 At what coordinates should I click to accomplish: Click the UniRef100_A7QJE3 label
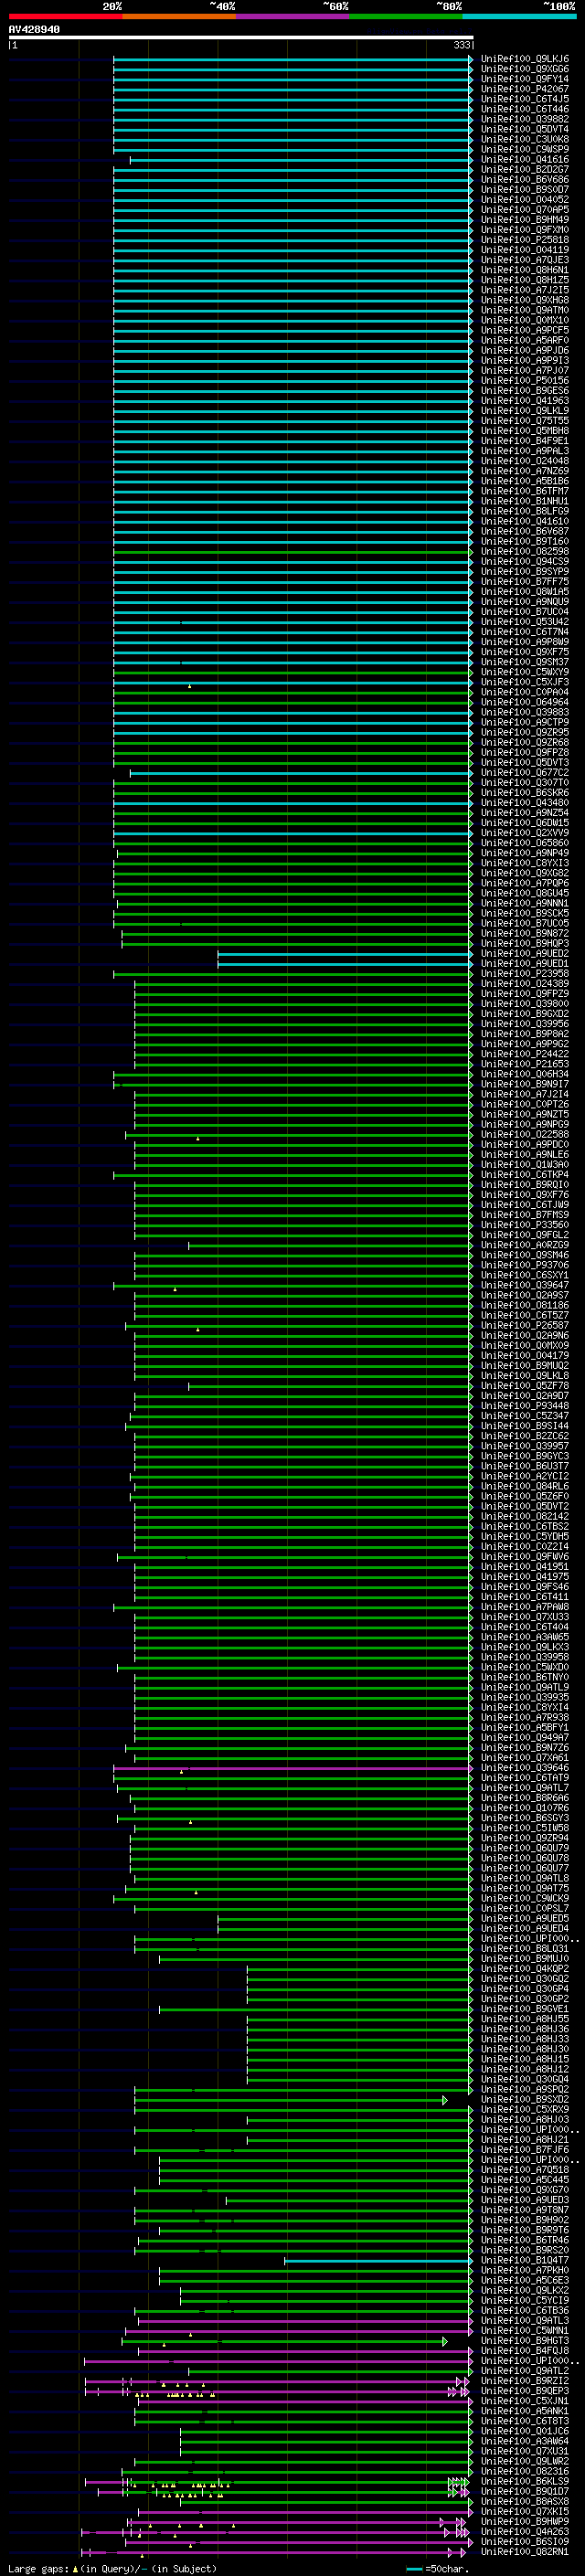pyautogui.click(x=525, y=260)
